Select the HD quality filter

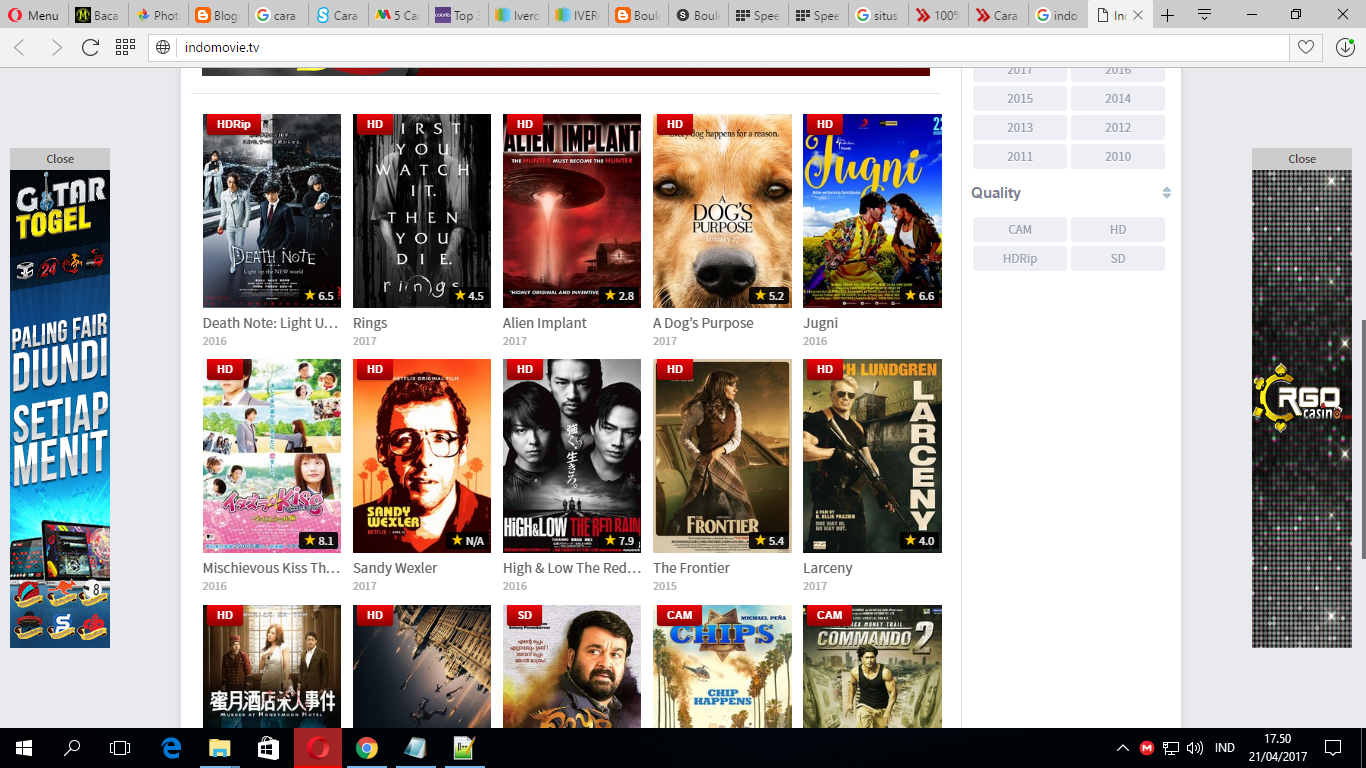pyautogui.click(x=1118, y=229)
